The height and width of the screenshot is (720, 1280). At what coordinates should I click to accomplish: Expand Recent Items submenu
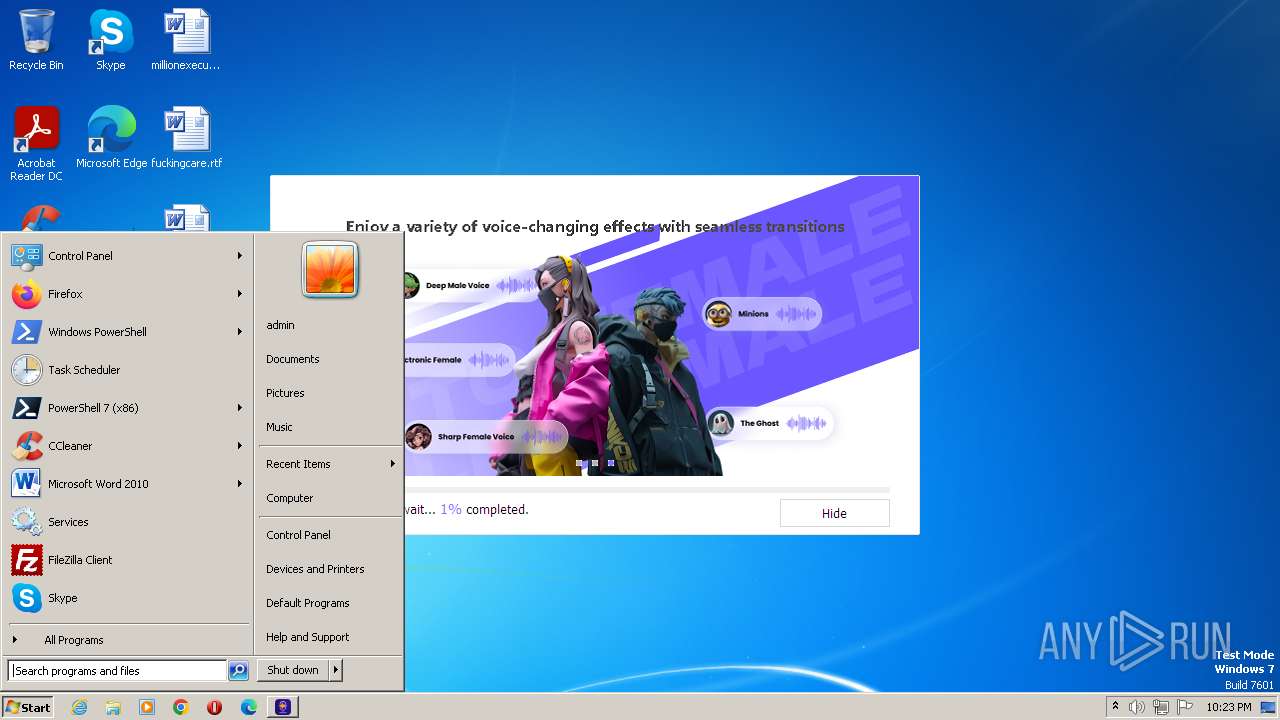pyautogui.click(x=330, y=464)
